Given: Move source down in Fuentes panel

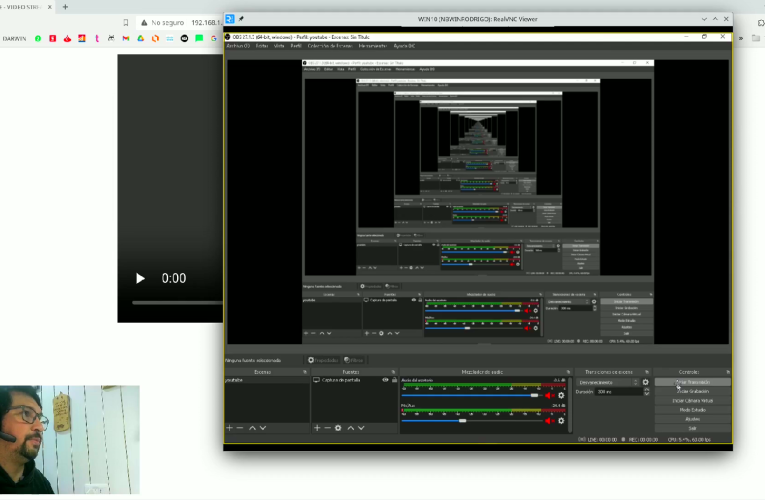Looking at the screenshot, I should [361, 428].
